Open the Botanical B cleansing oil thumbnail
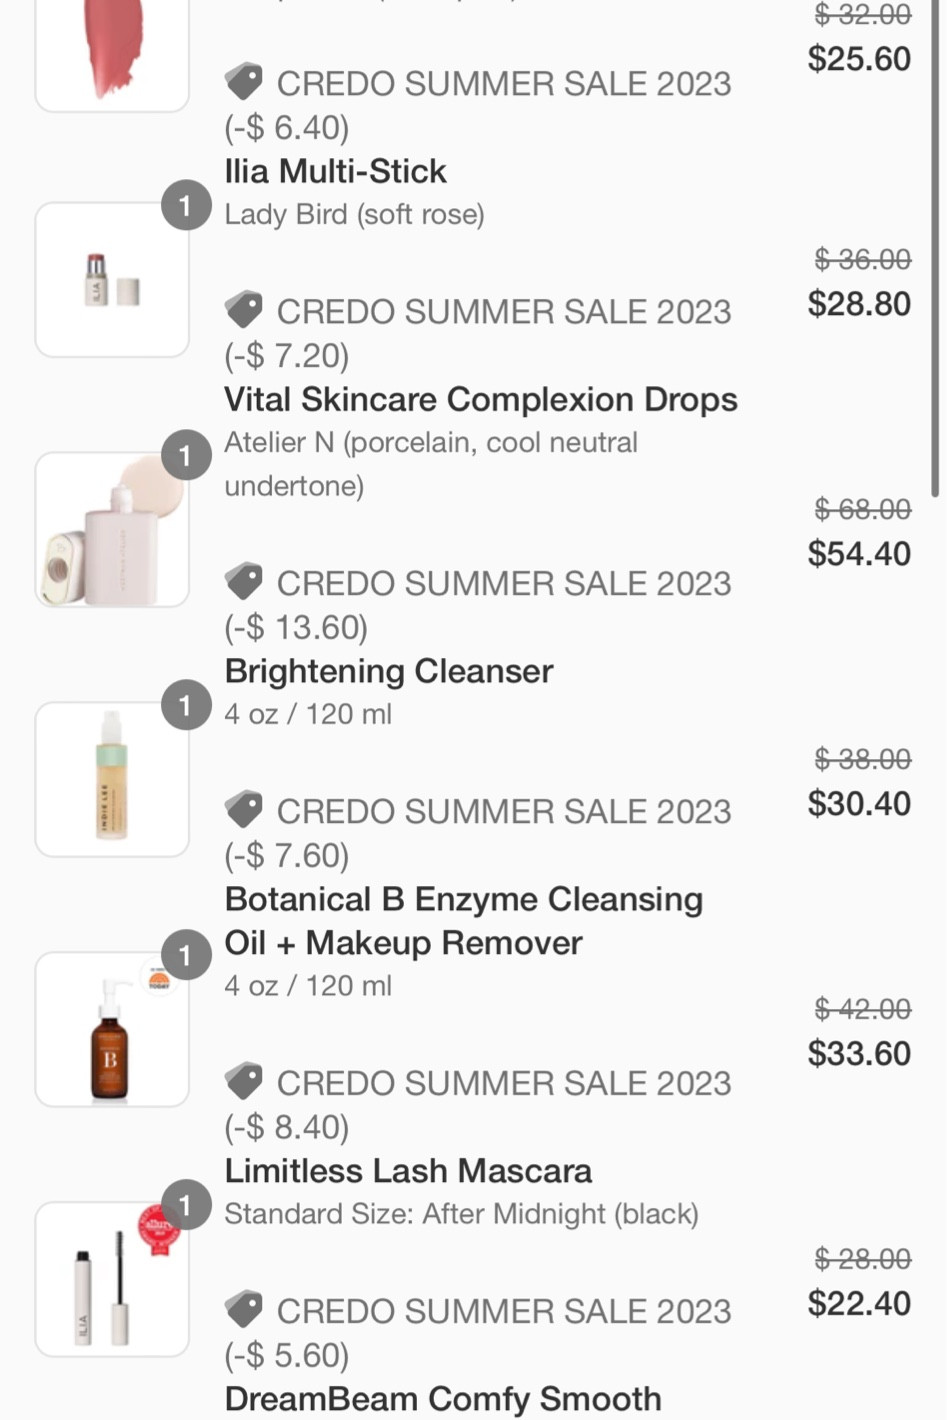The height and width of the screenshot is (1420, 947). coord(111,1031)
